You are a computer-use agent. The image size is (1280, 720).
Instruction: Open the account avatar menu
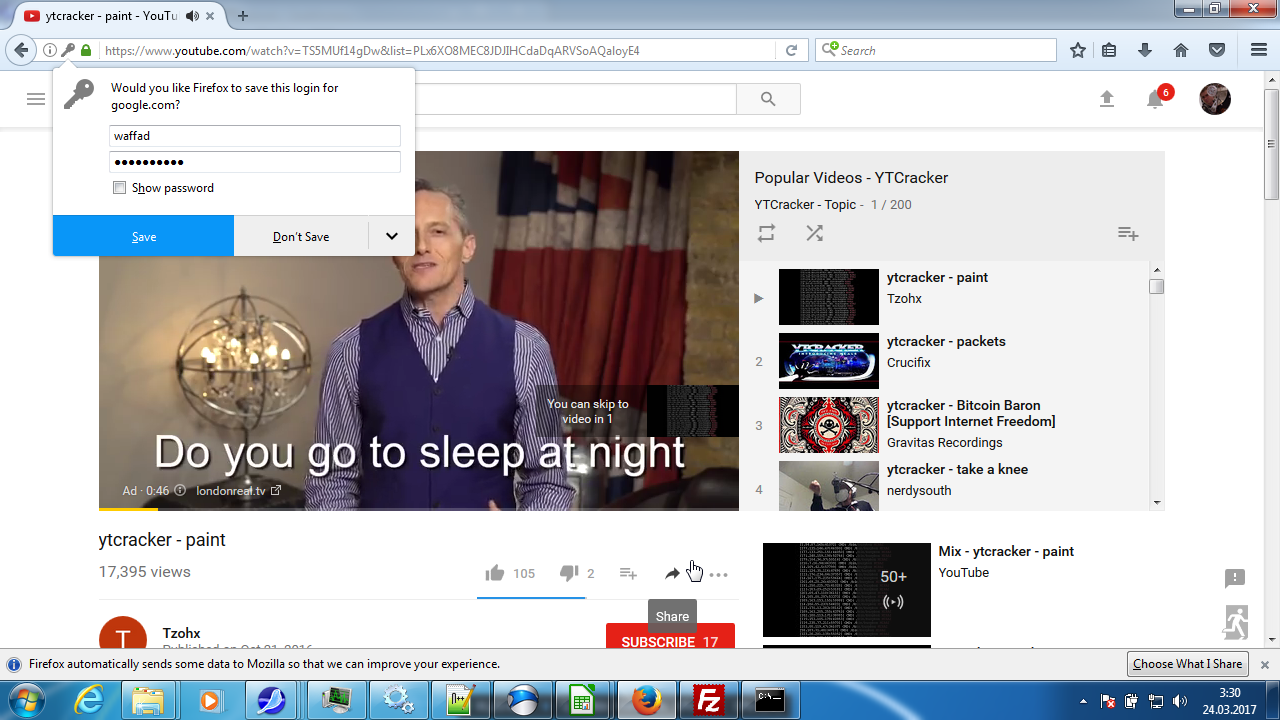(1215, 99)
